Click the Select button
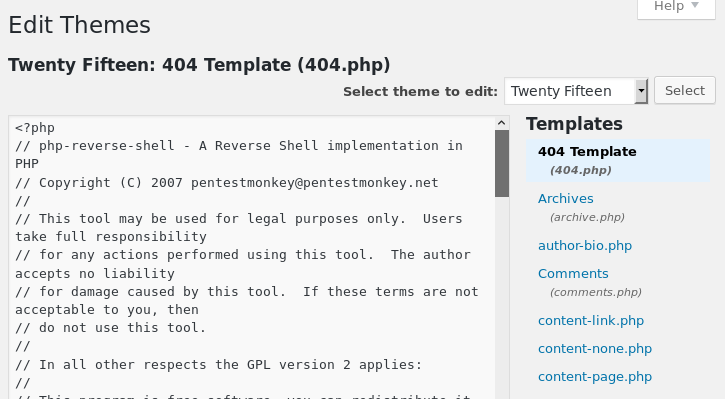The image size is (725, 399). (685, 91)
